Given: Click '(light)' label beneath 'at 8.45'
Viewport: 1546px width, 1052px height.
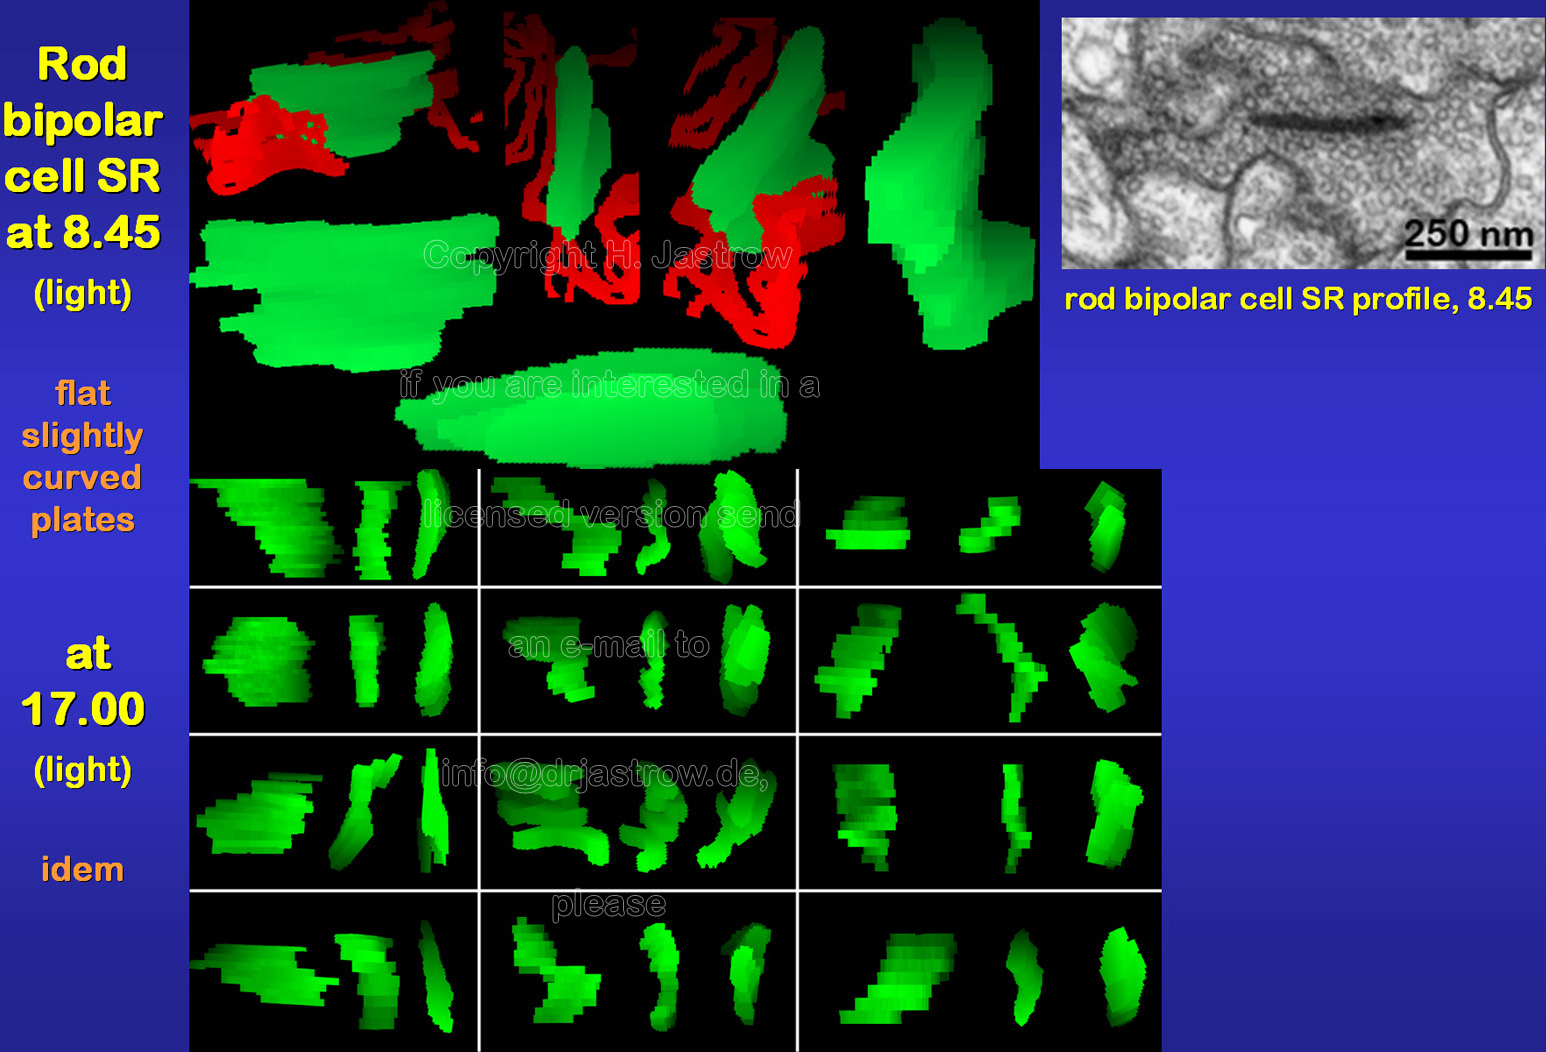Looking at the screenshot, I should coord(83,293).
